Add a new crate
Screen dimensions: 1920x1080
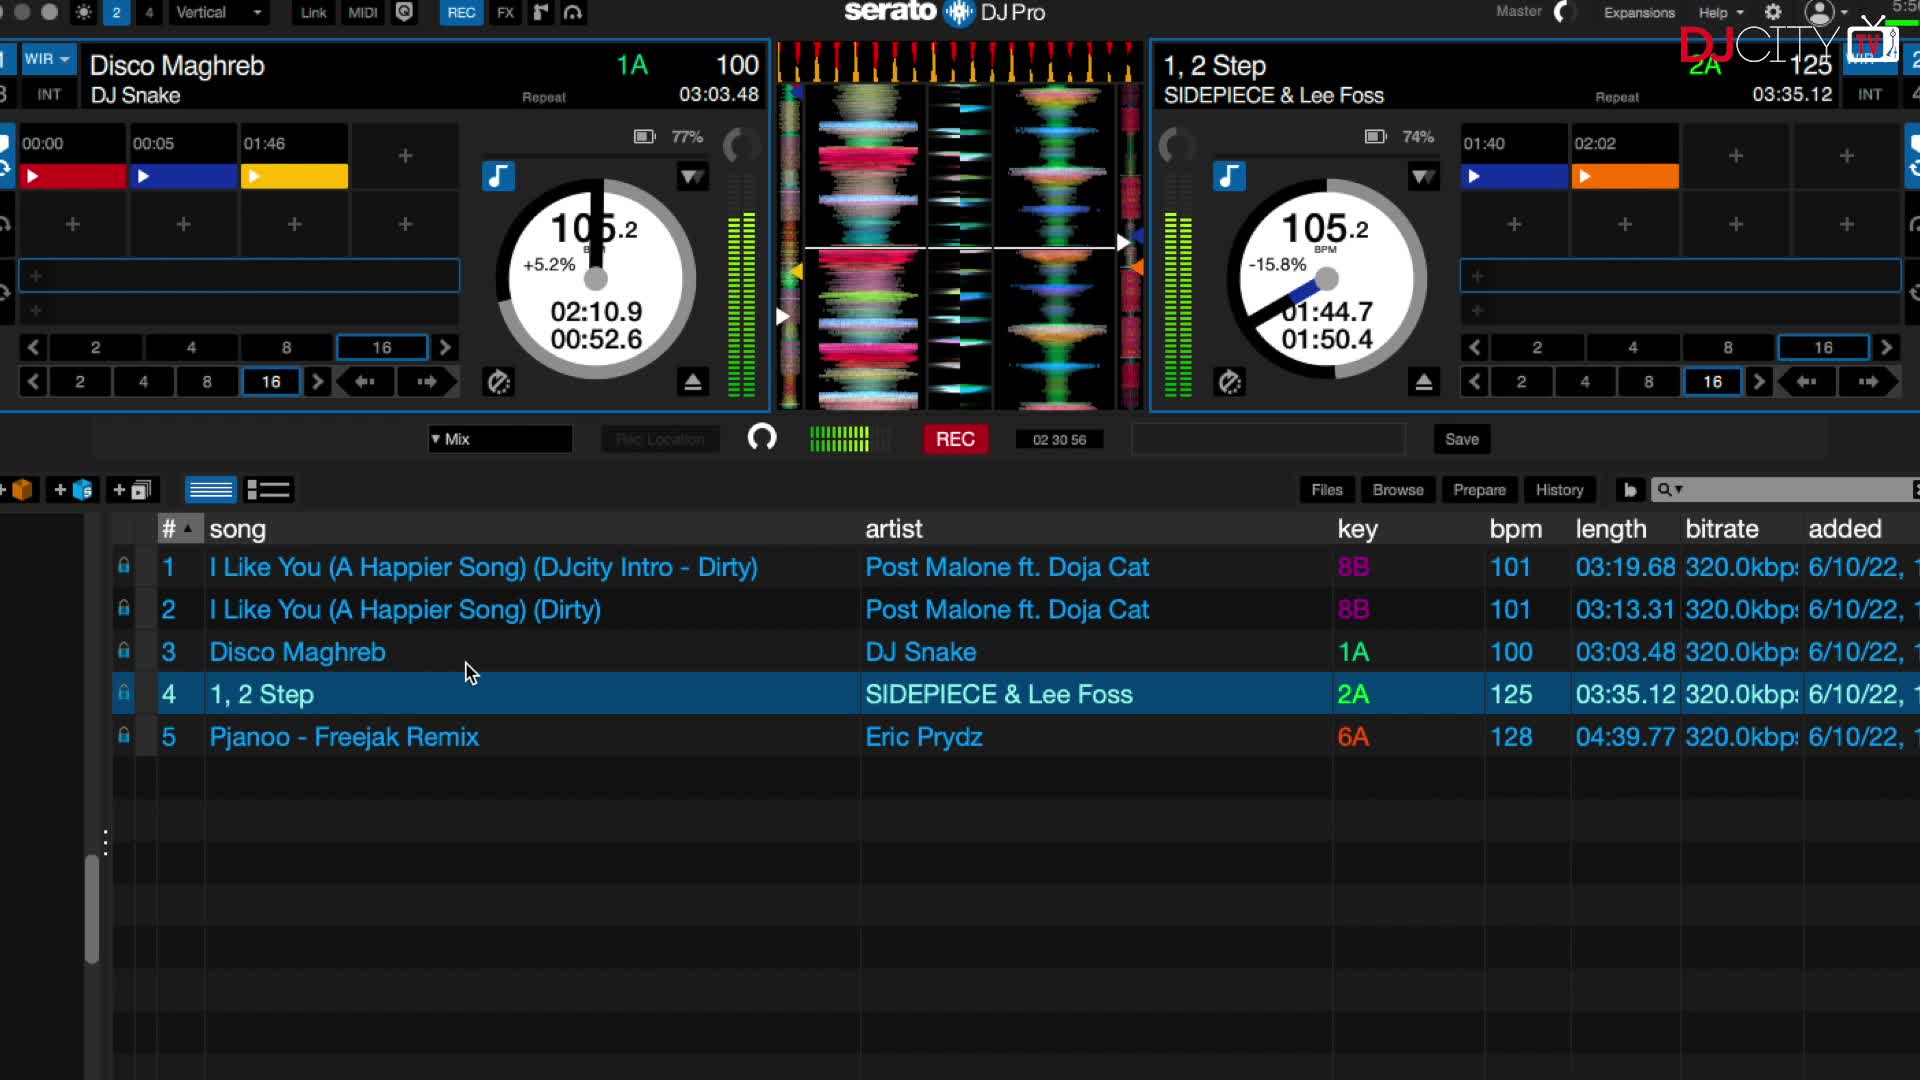tap(18, 490)
